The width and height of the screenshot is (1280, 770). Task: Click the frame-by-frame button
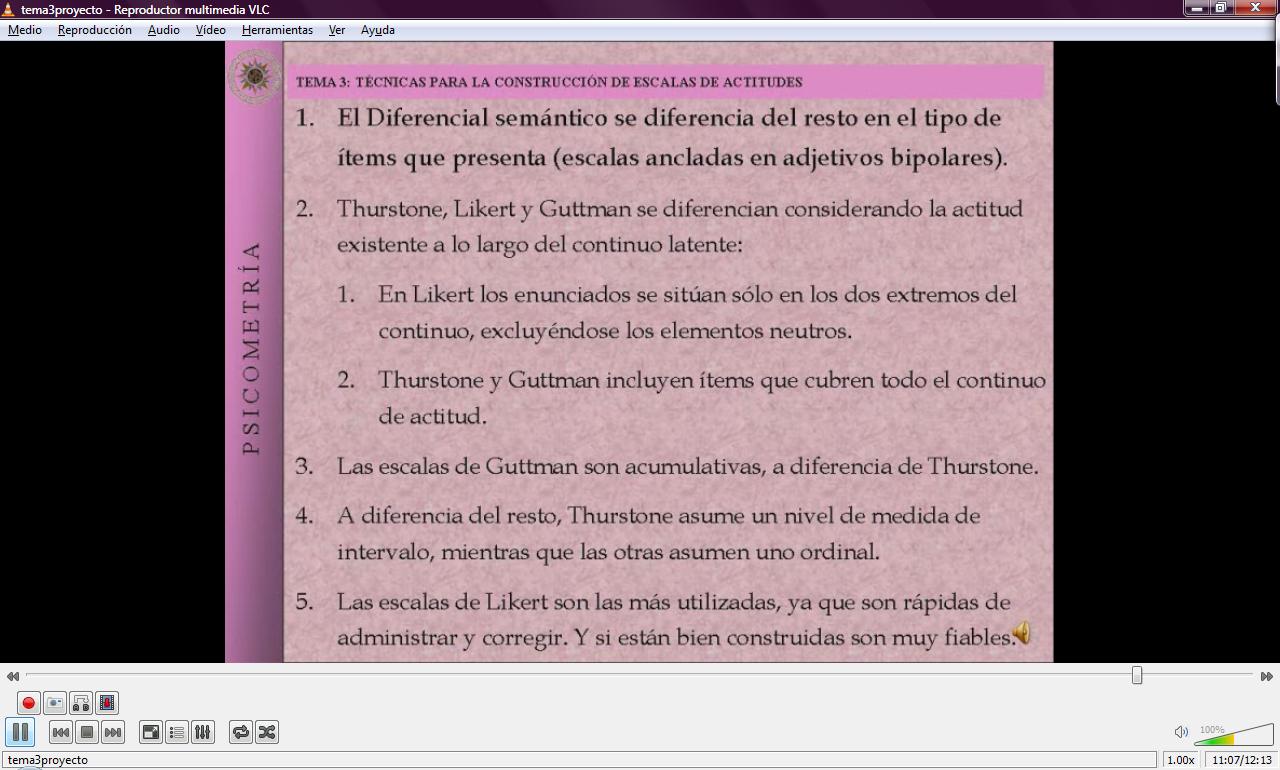pyautogui.click(x=107, y=703)
